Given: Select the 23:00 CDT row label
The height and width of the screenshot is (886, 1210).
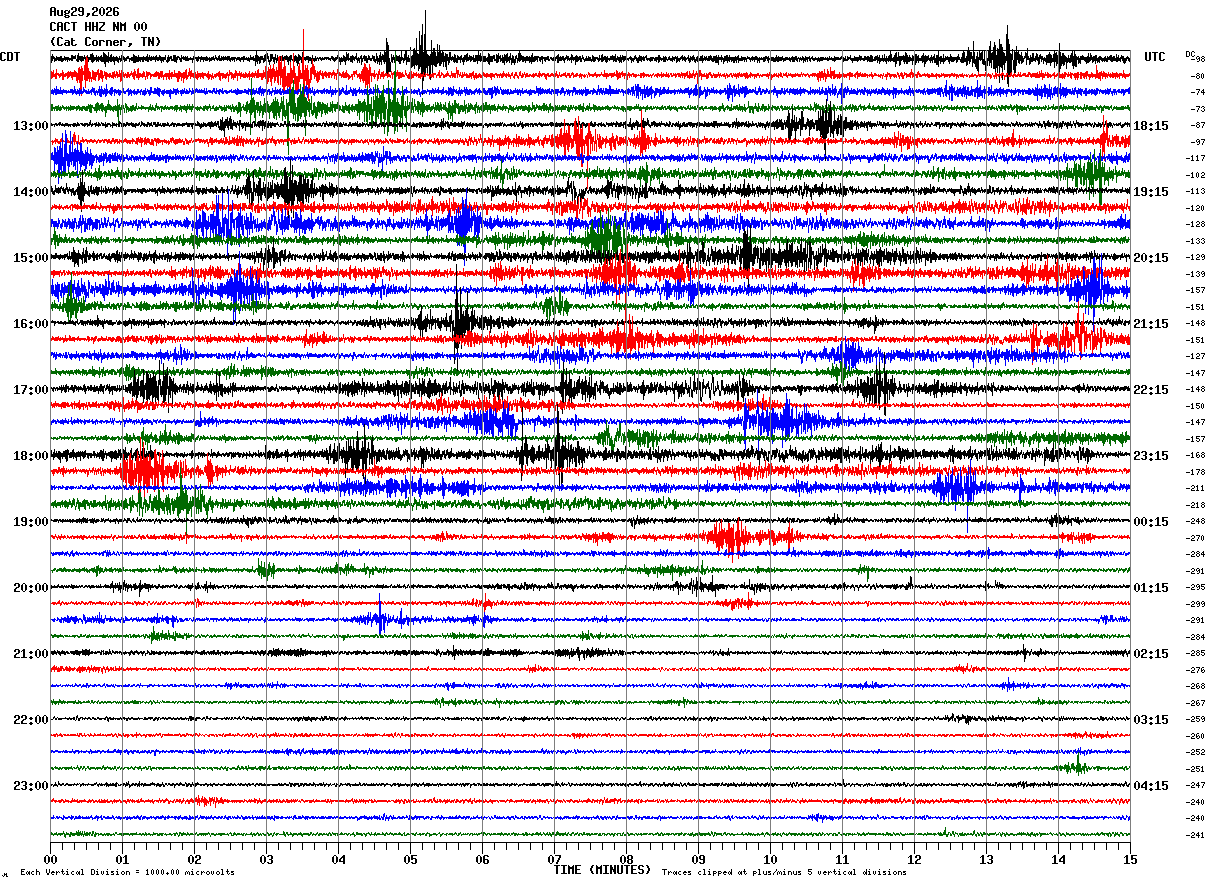Looking at the screenshot, I should [x=31, y=785].
